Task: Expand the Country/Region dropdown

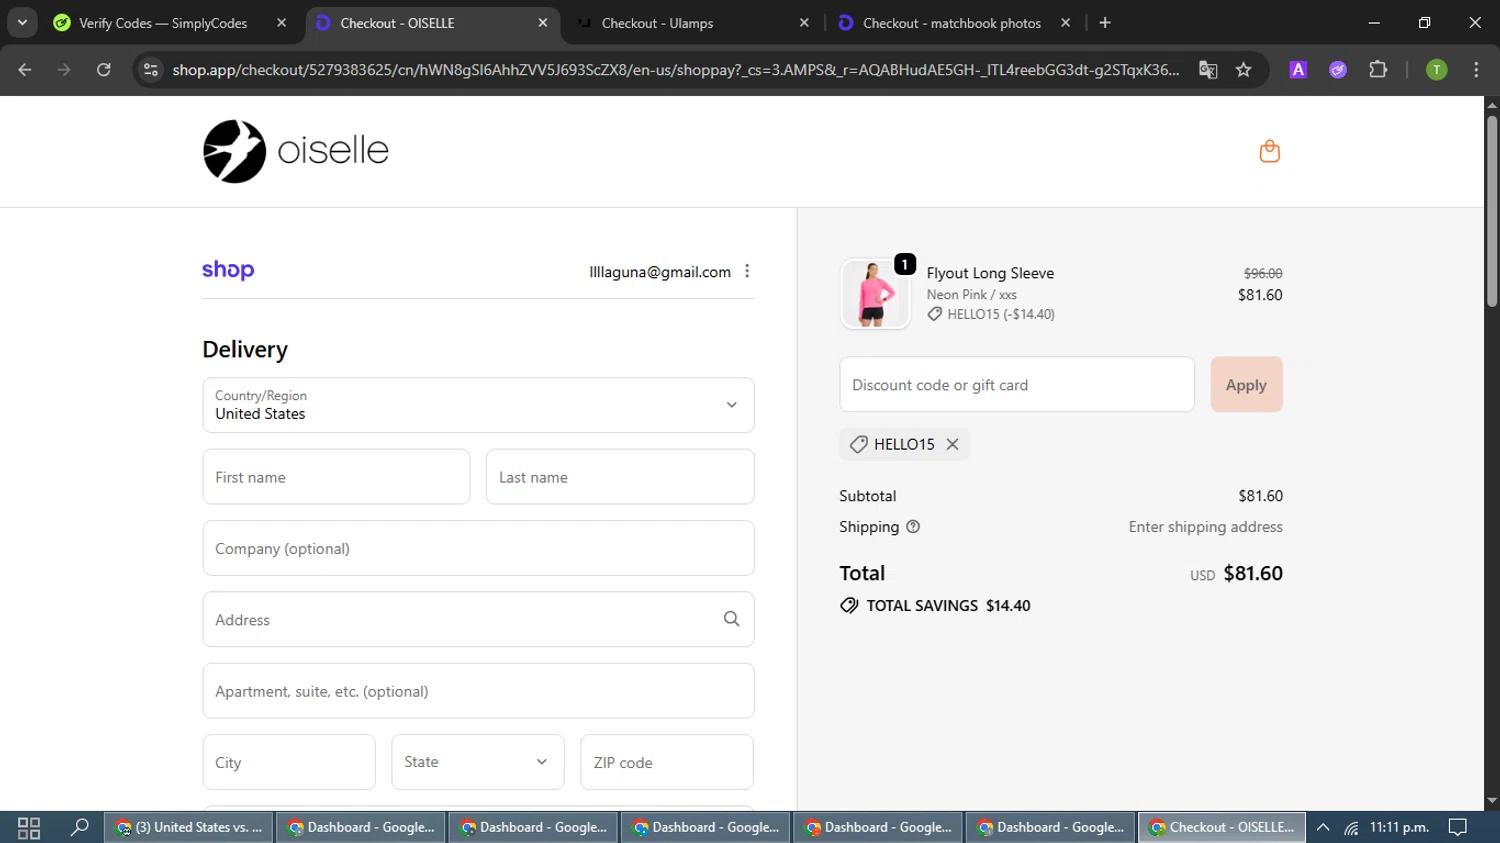Action: (478, 405)
